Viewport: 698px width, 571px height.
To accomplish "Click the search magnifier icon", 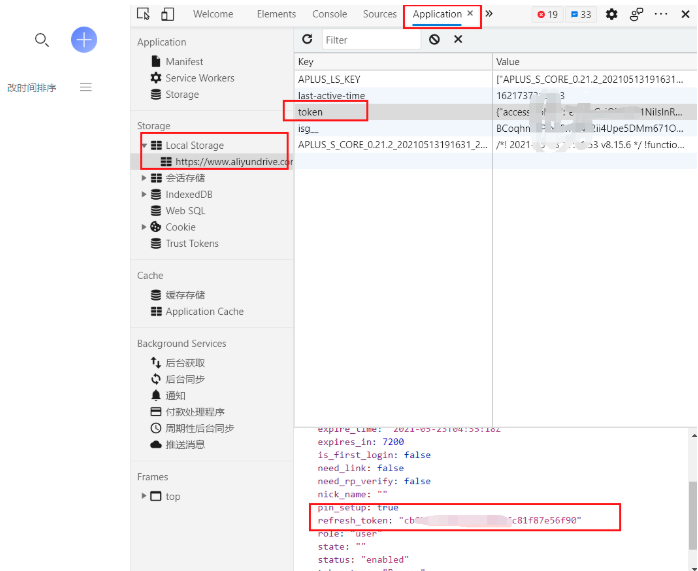I will click(x=41, y=39).
